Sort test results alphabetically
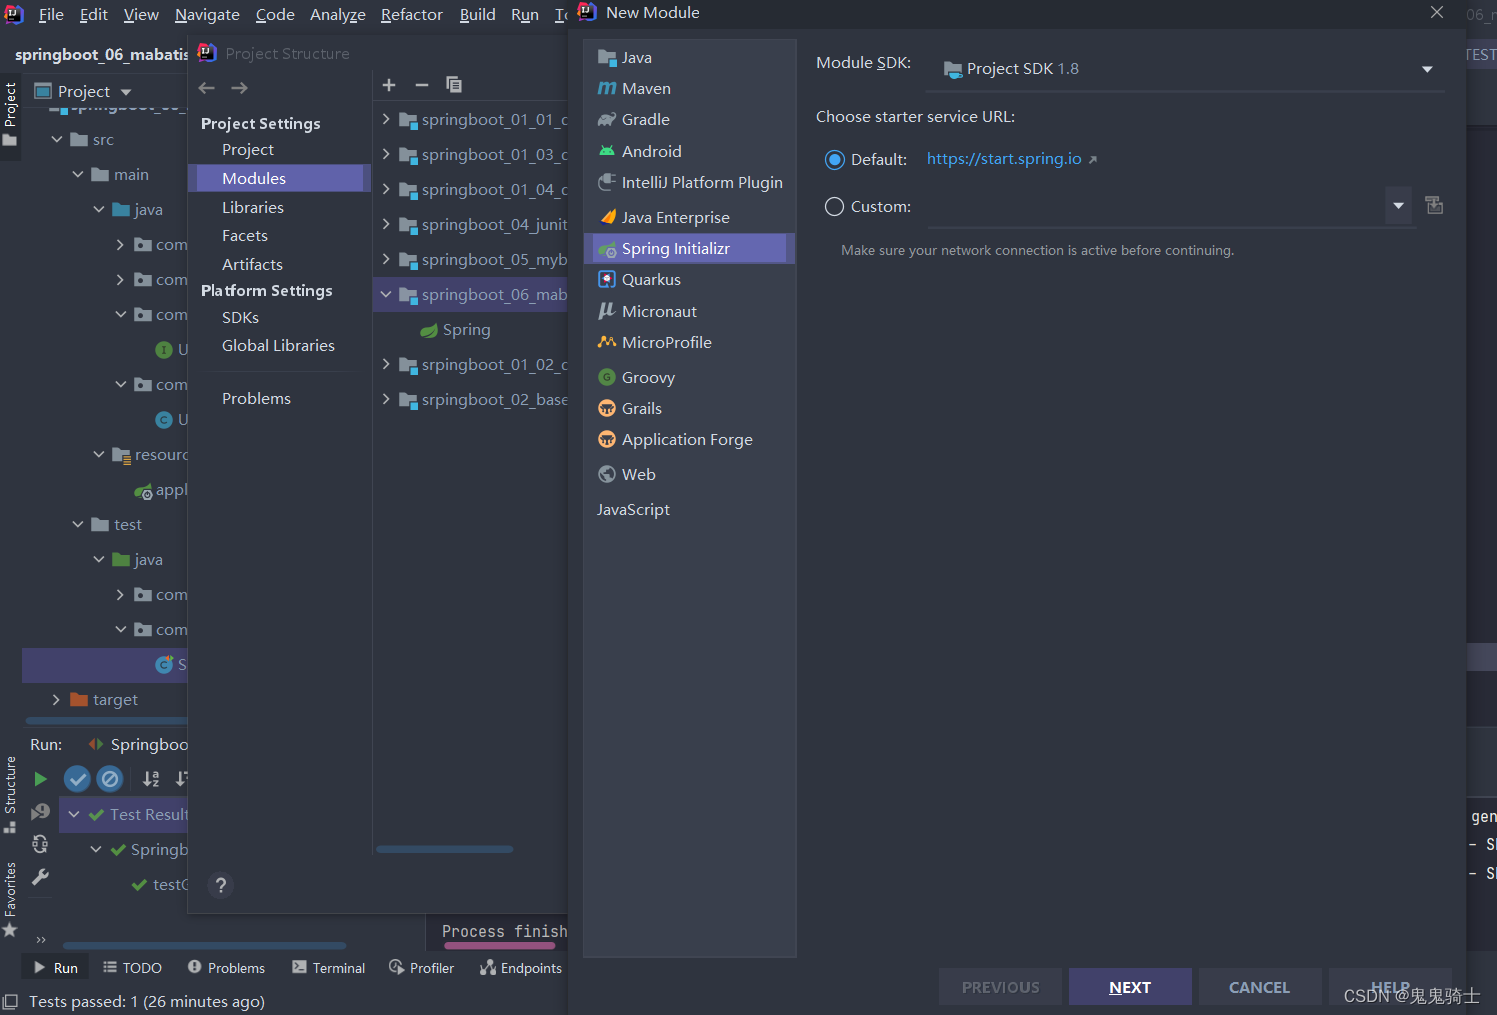 point(151,778)
